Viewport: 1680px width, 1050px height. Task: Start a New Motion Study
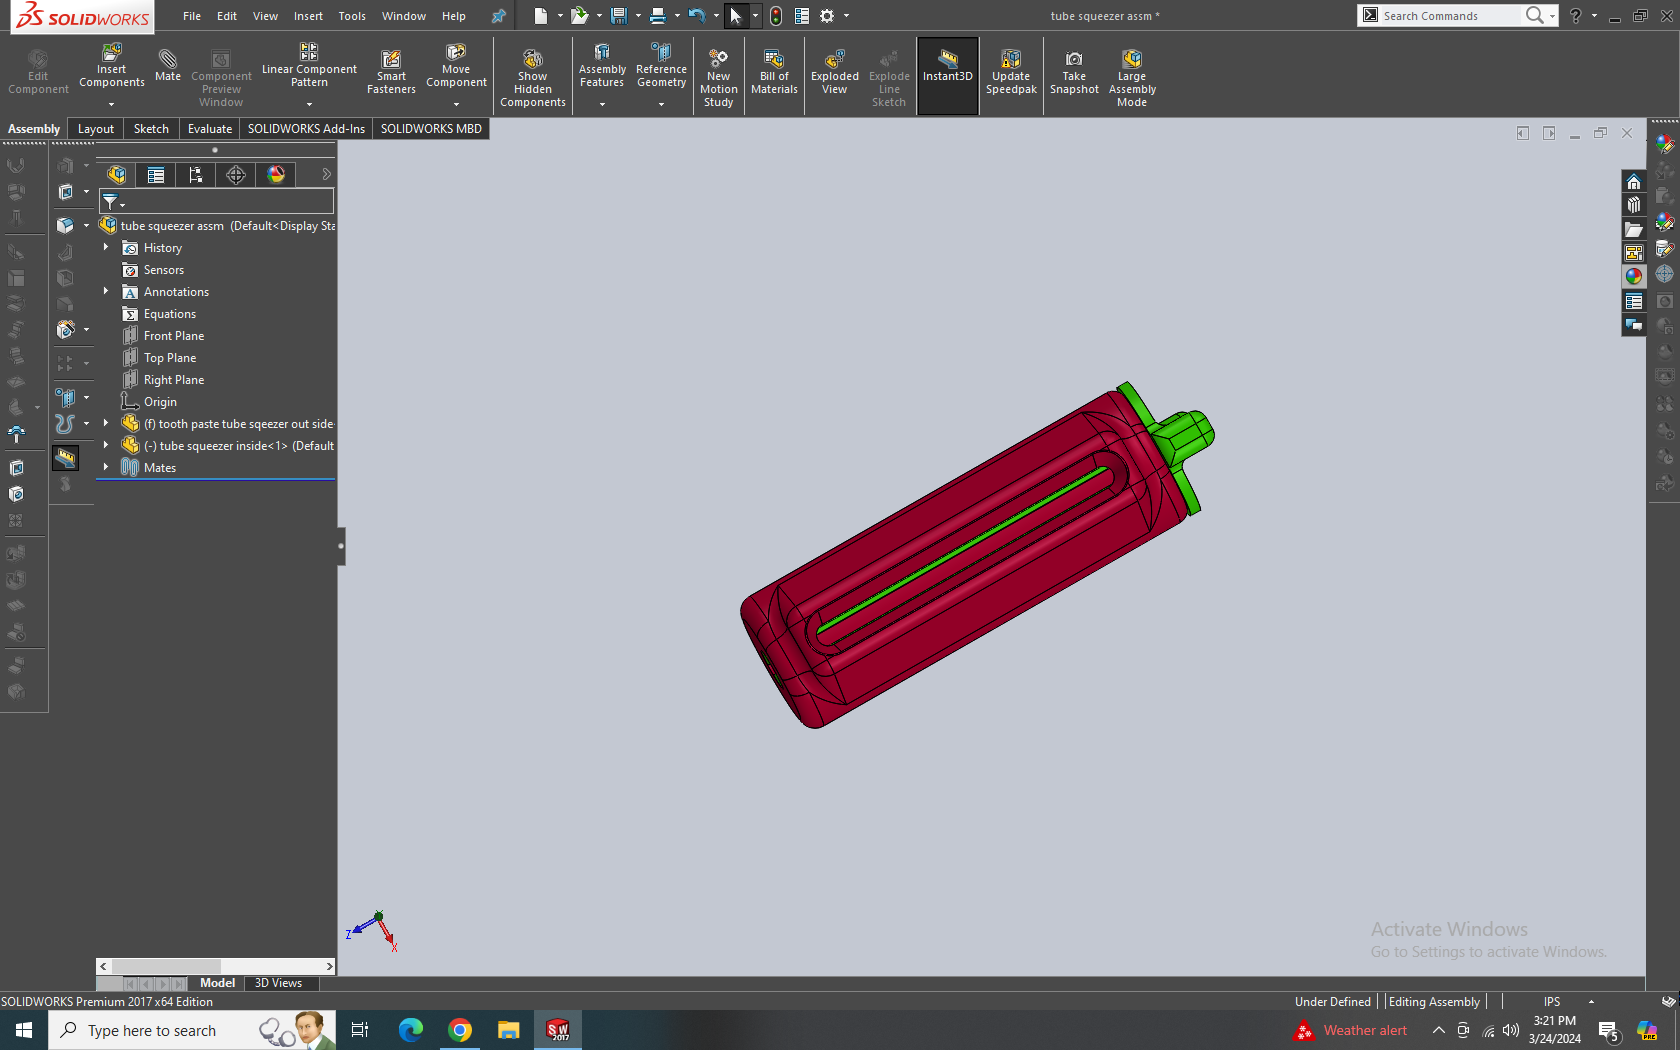pyautogui.click(x=718, y=78)
